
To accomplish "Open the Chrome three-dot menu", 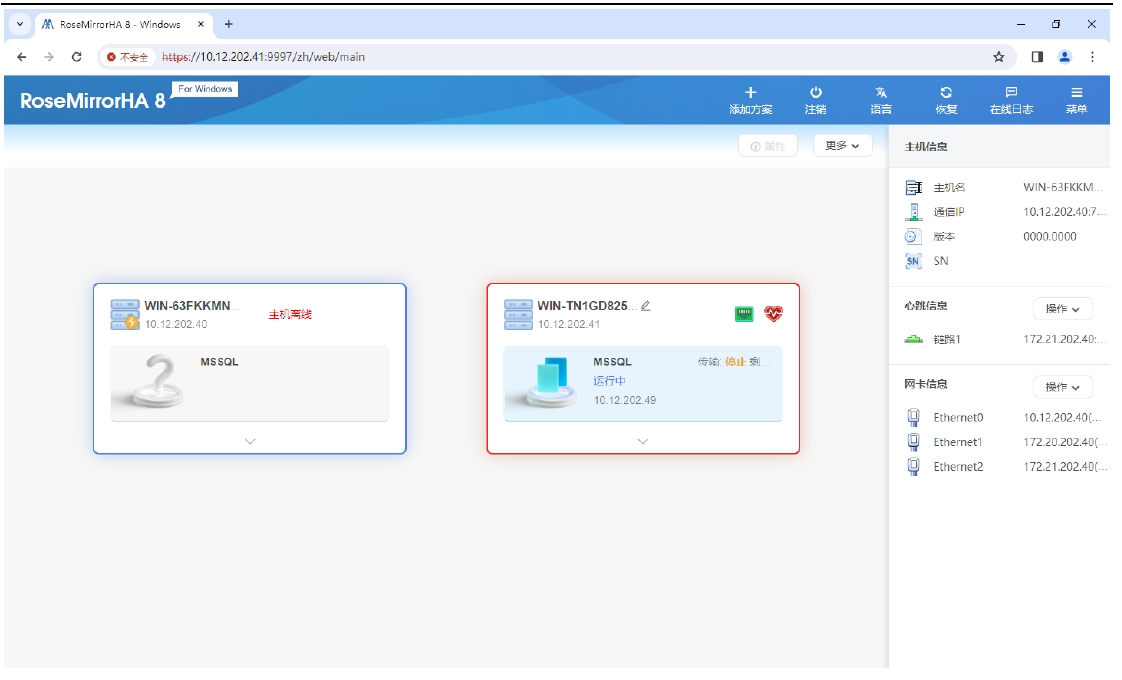I will click(1092, 57).
